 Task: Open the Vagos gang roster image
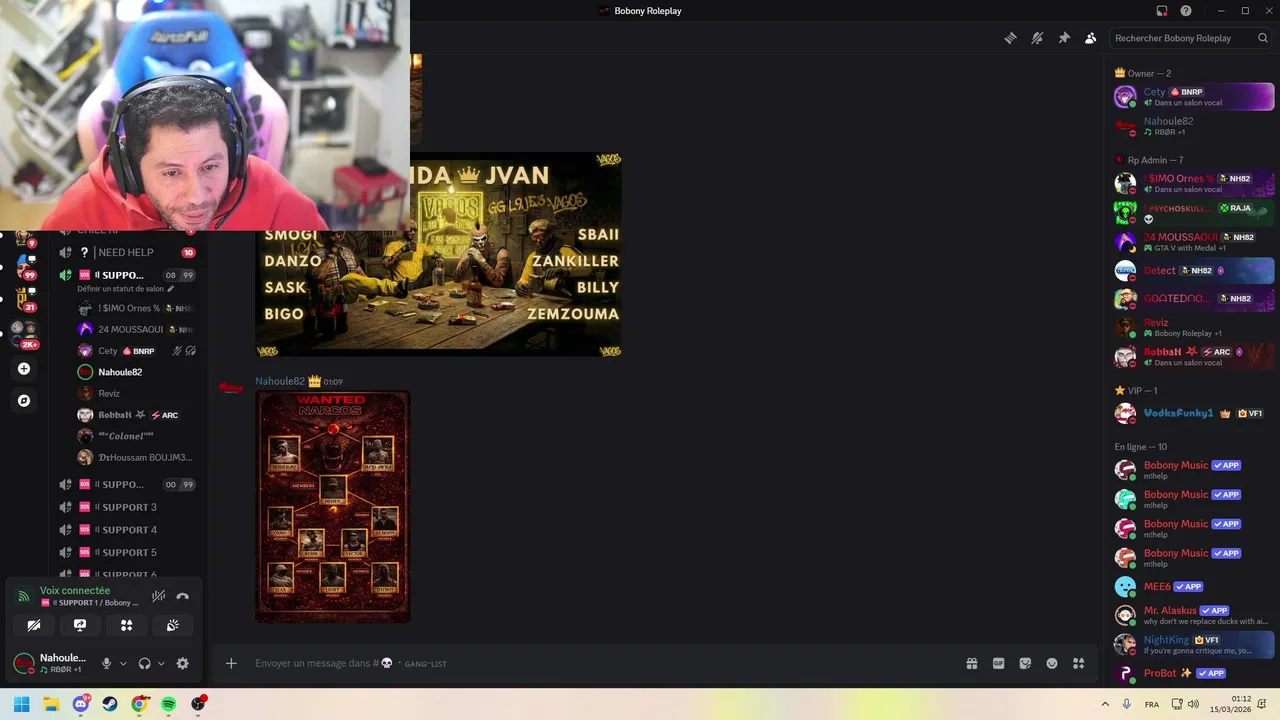point(438,254)
